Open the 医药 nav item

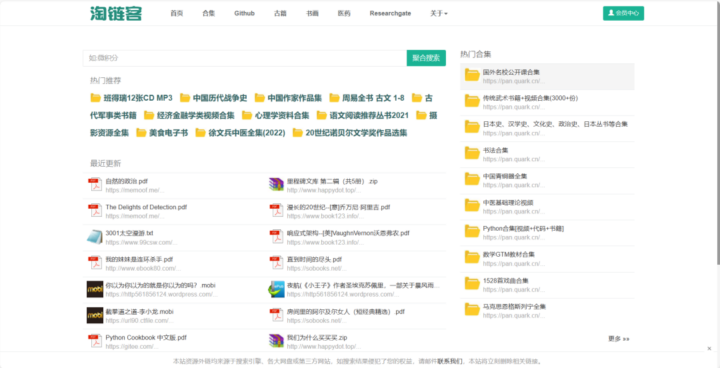[344, 13]
